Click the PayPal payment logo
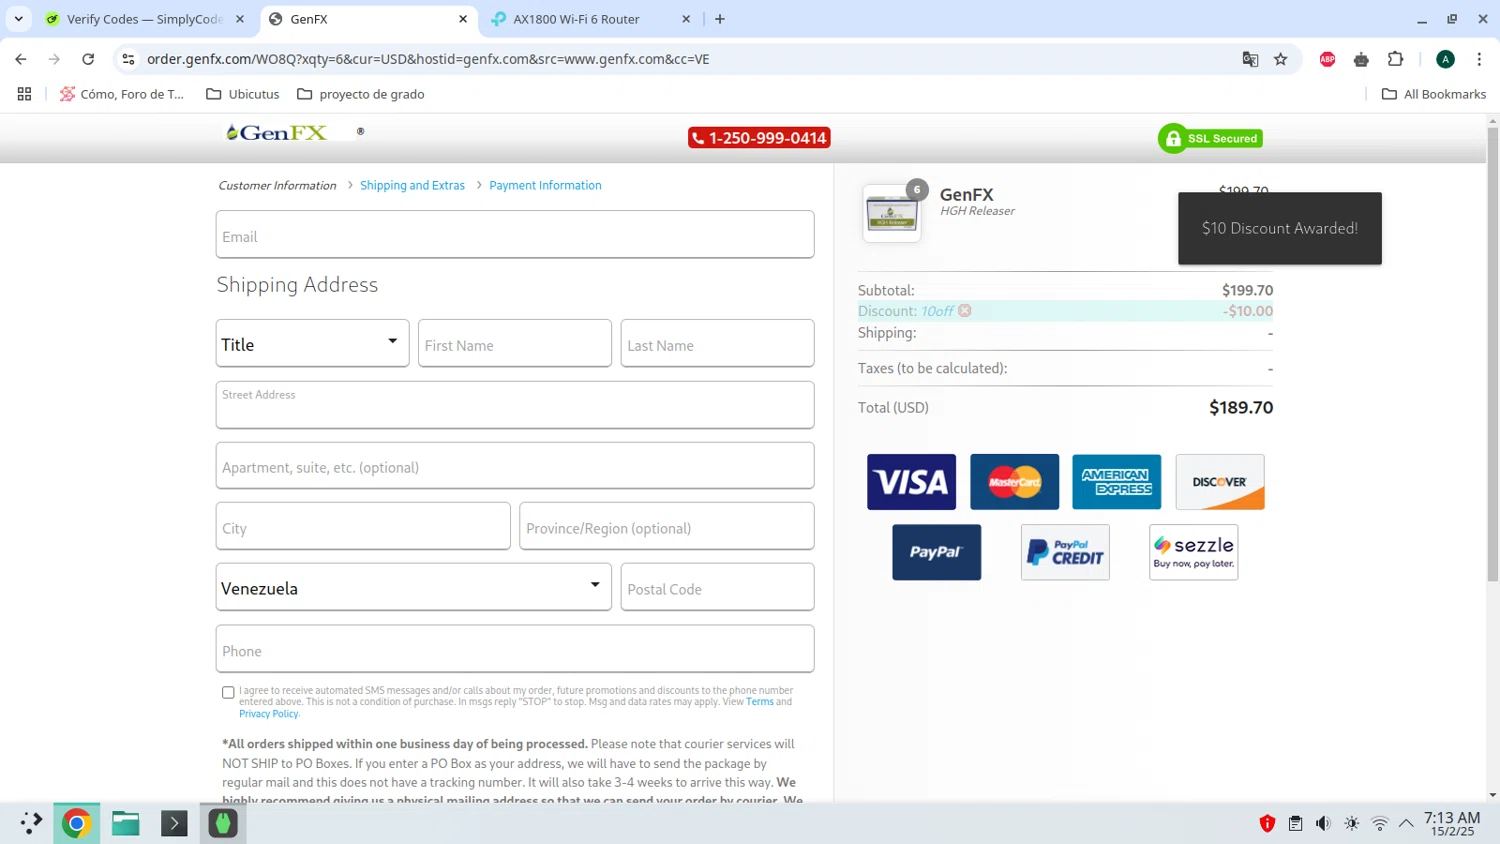Image resolution: width=1500 pixels, height=844 pixels. pyautogui.click(x=936, y=552)
